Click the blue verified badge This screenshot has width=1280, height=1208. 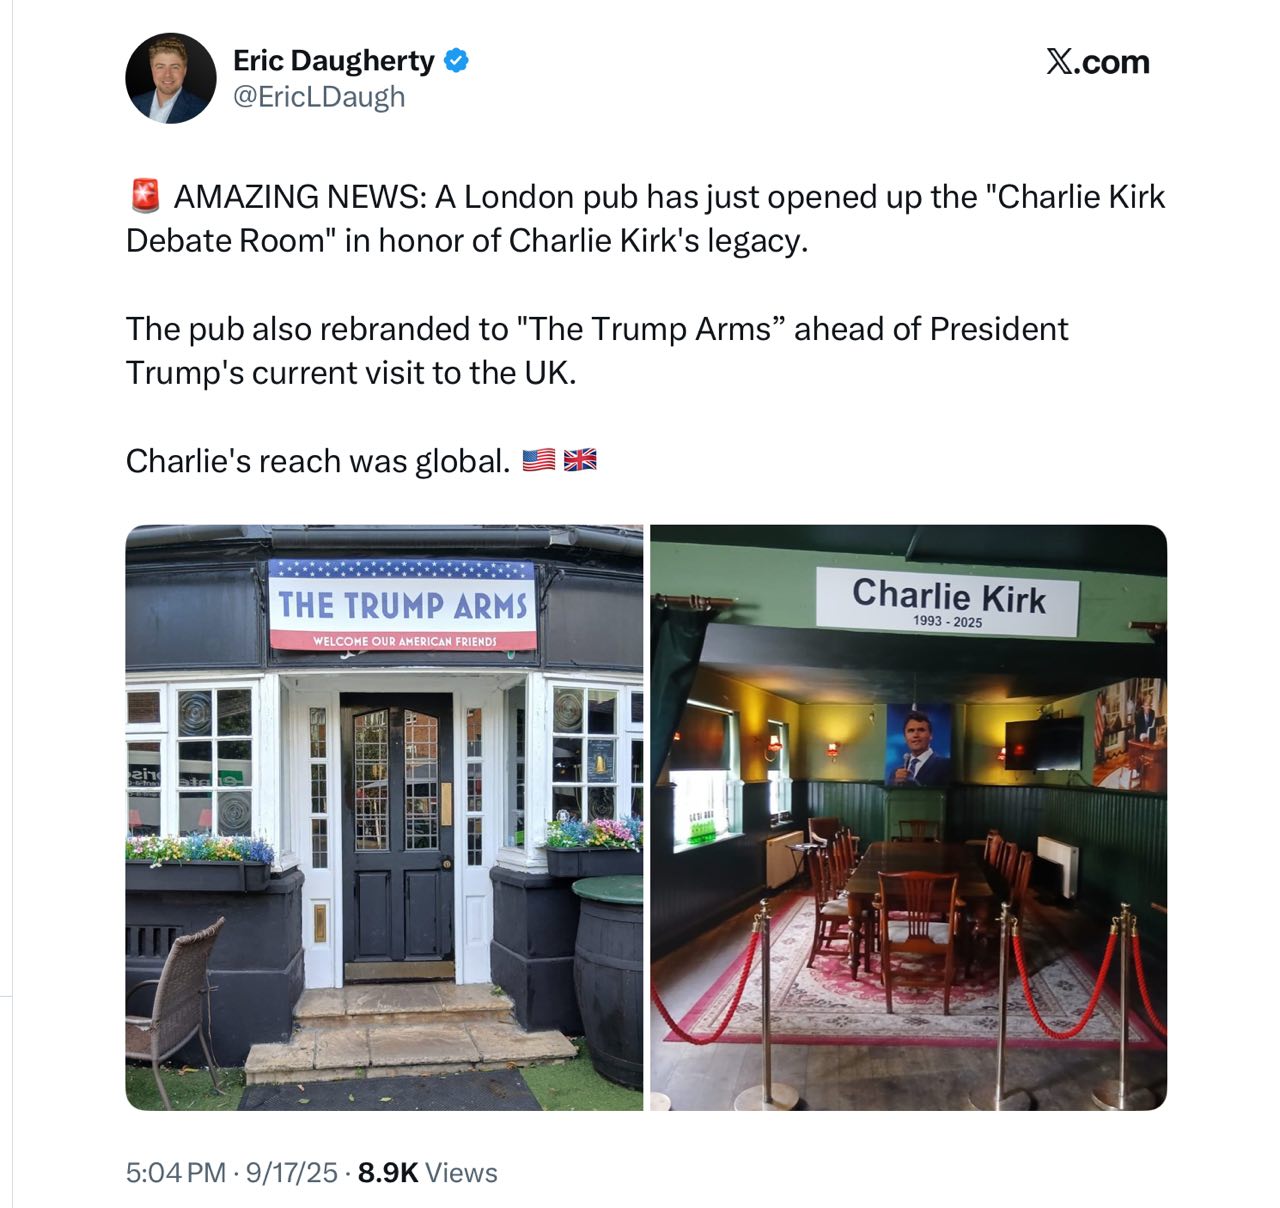point(456,60)
